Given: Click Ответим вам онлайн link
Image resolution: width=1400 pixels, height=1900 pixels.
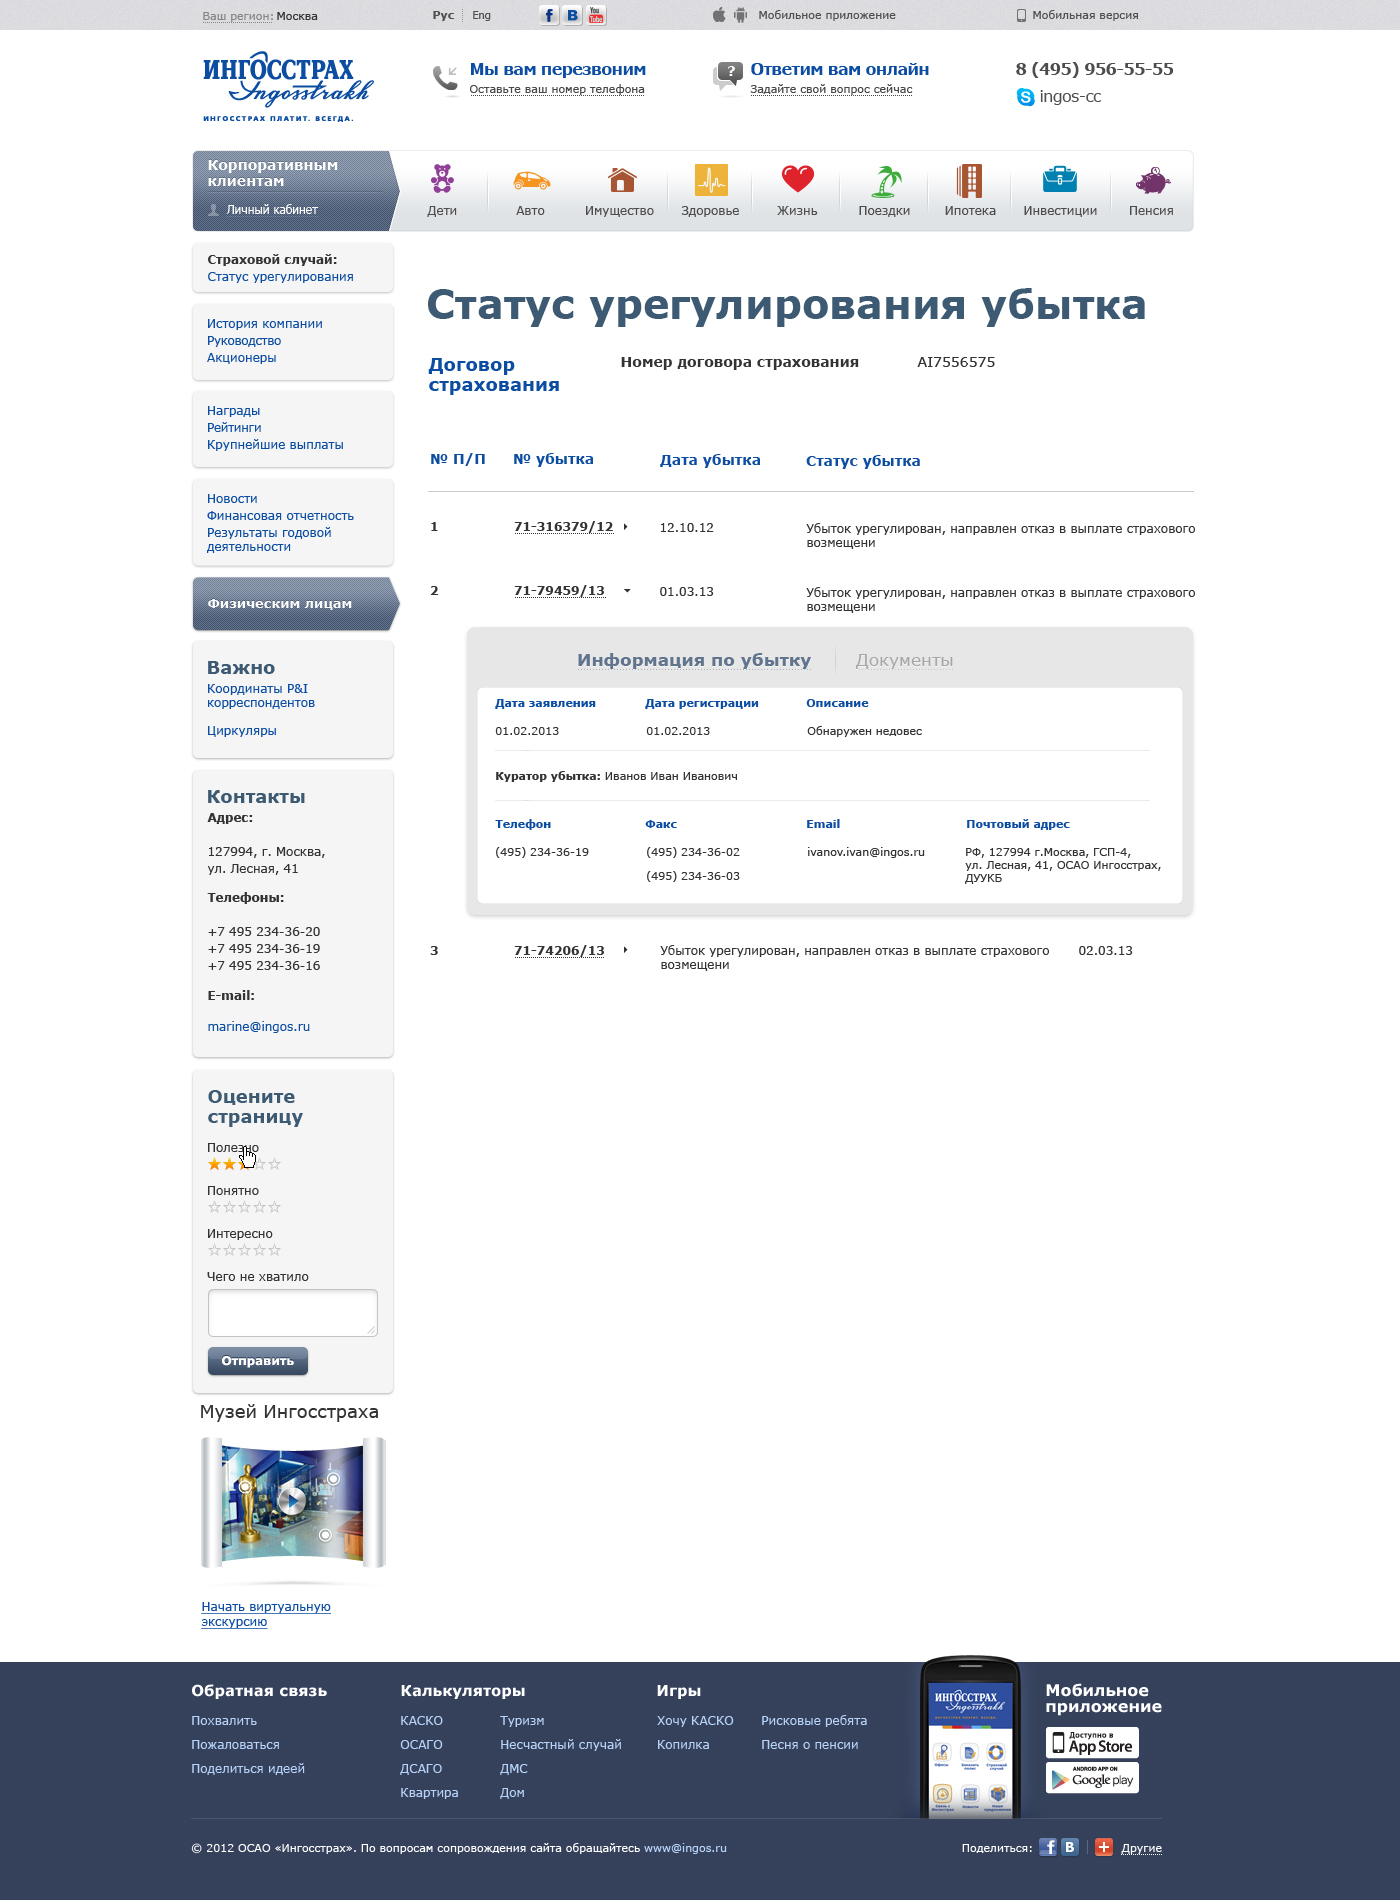Looking at the screenshot, I should [x=840, y=70].
